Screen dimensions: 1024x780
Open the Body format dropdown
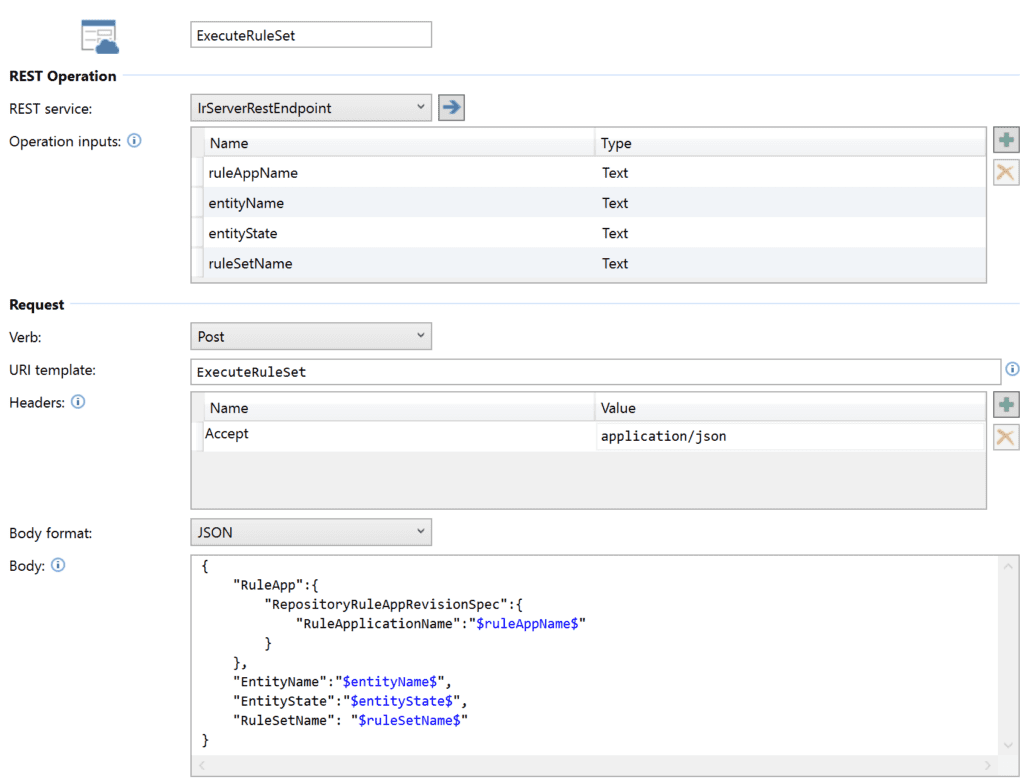[x=421, y=532]
